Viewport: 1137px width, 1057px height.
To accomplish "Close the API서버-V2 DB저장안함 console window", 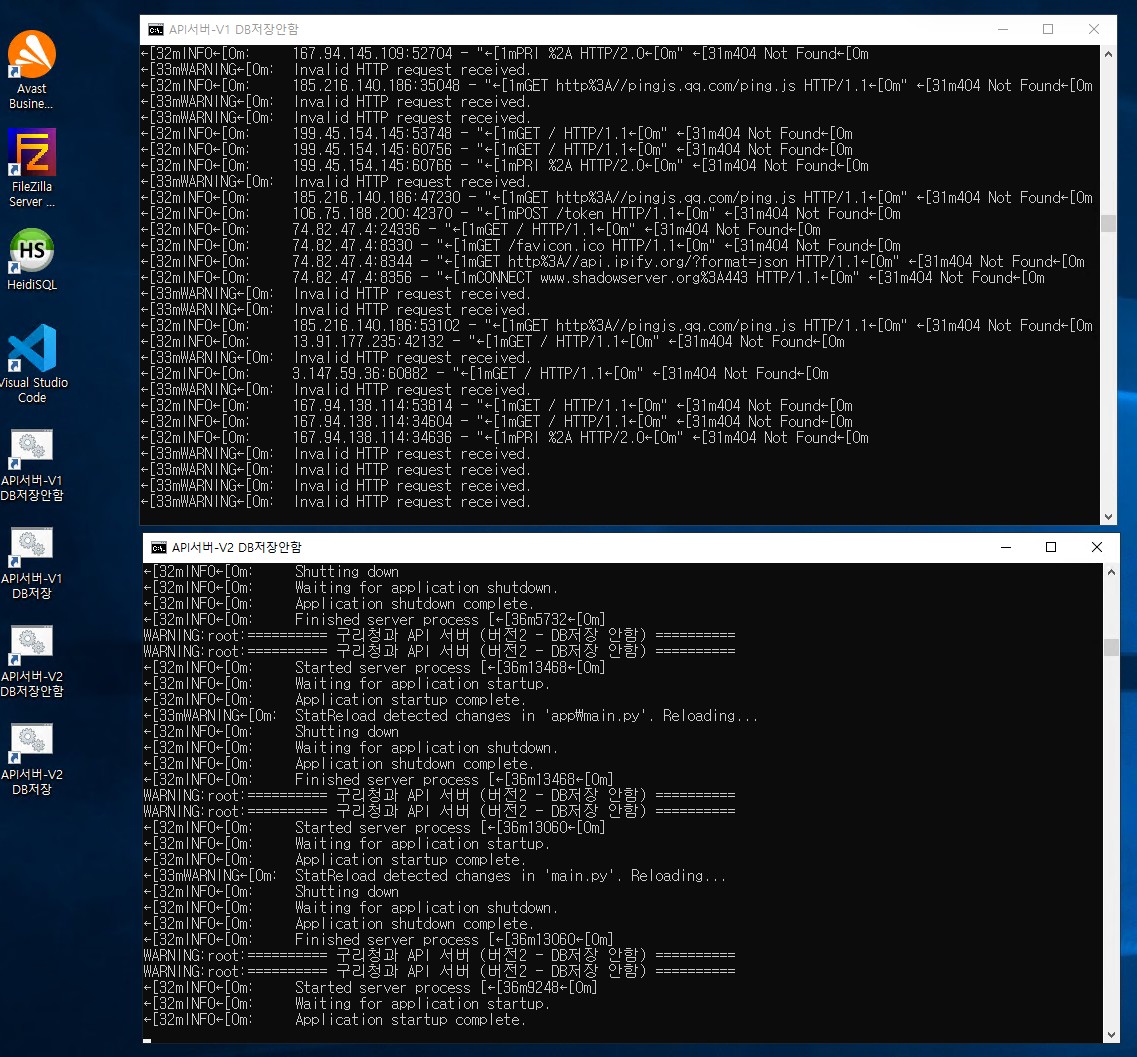I will tap(1097, 548).
